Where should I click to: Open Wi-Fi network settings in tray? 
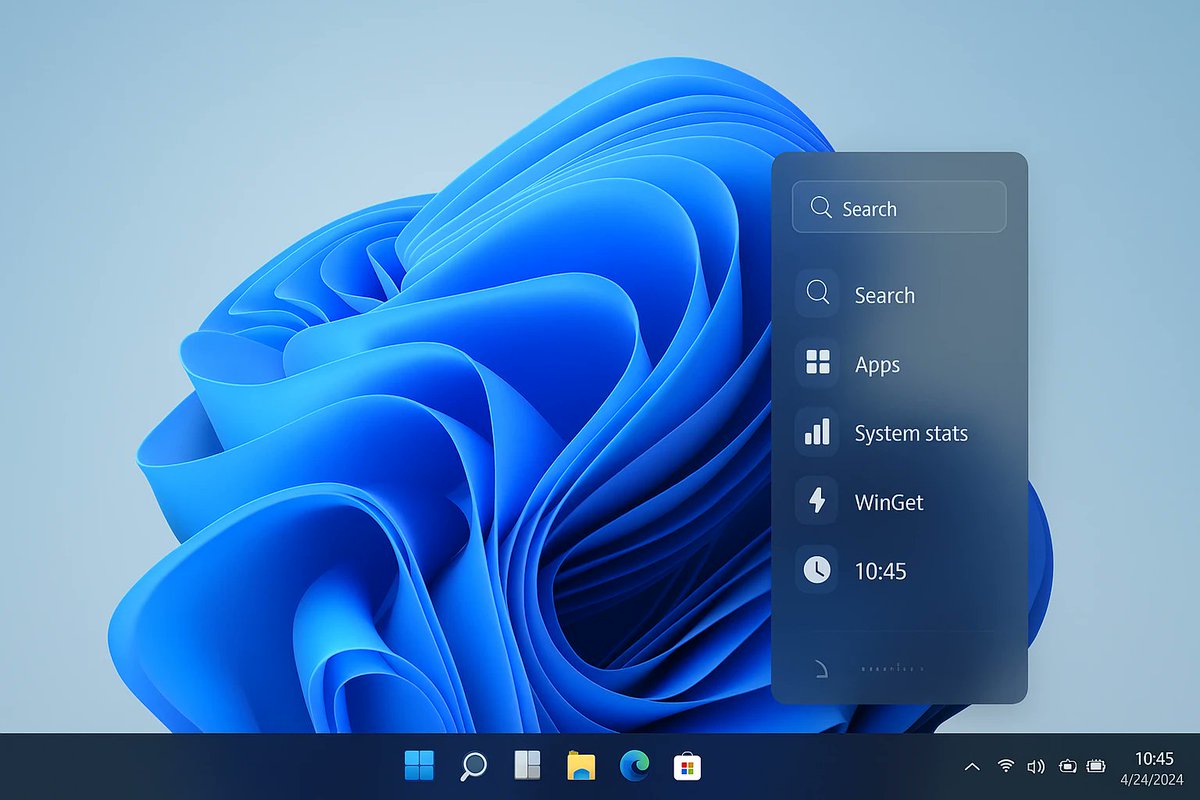(1005, 766)
